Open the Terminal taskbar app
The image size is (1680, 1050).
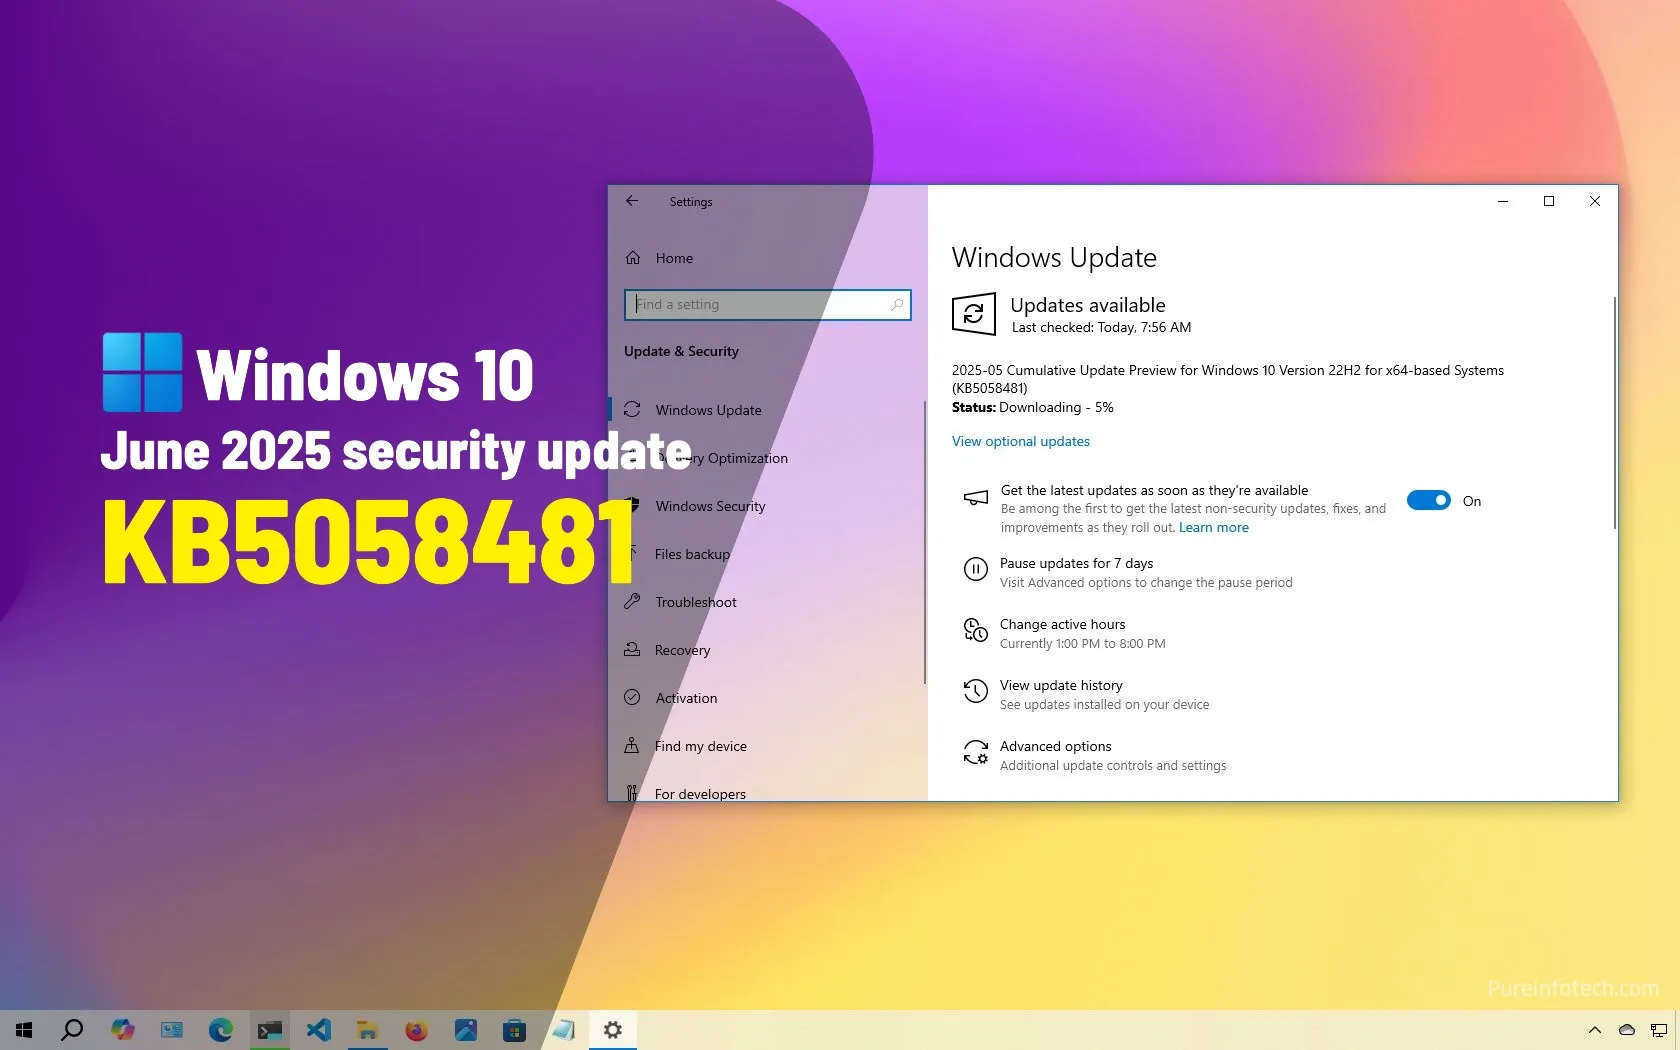[269, 1029]
